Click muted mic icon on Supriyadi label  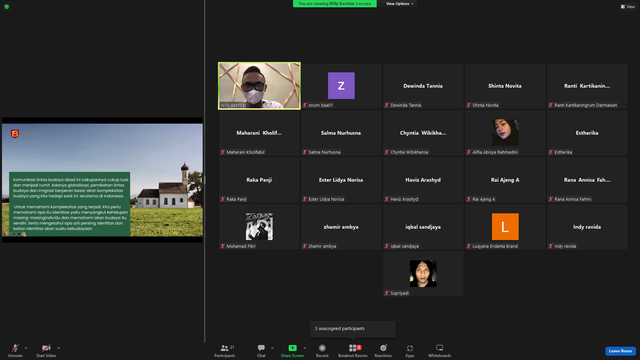pos(387,293)
